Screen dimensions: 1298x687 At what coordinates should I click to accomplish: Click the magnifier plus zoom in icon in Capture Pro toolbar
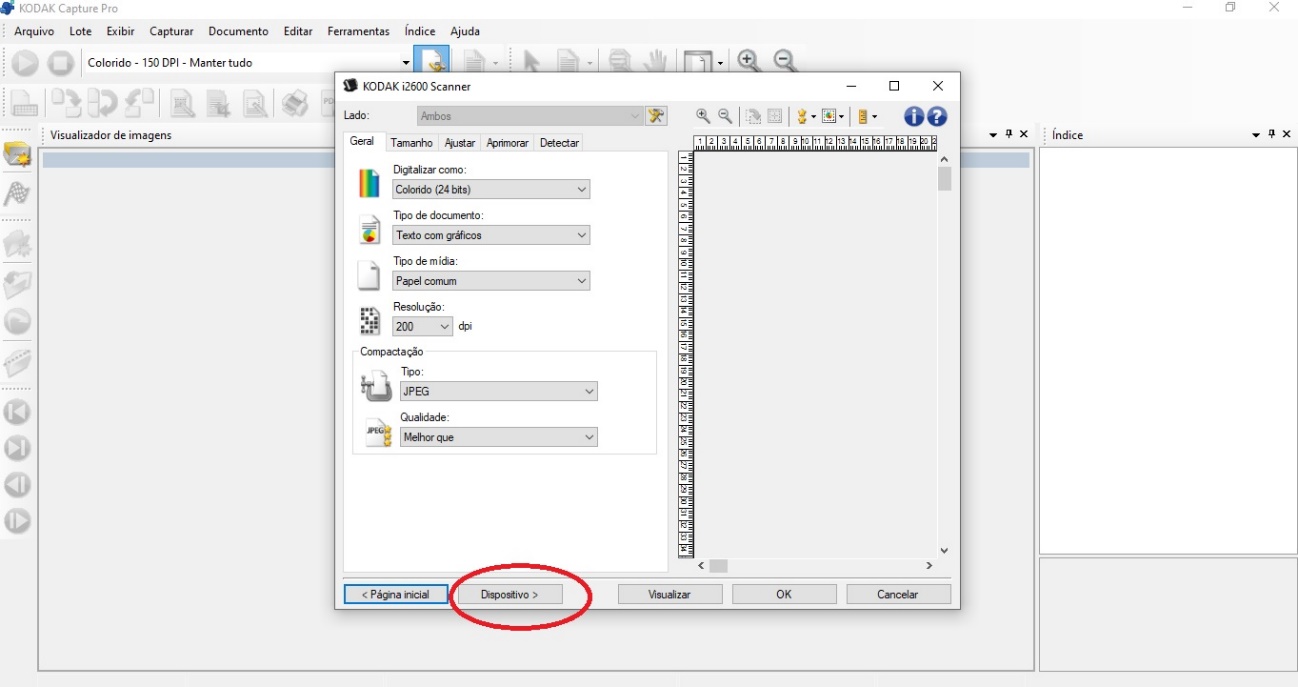coord(748,61)
